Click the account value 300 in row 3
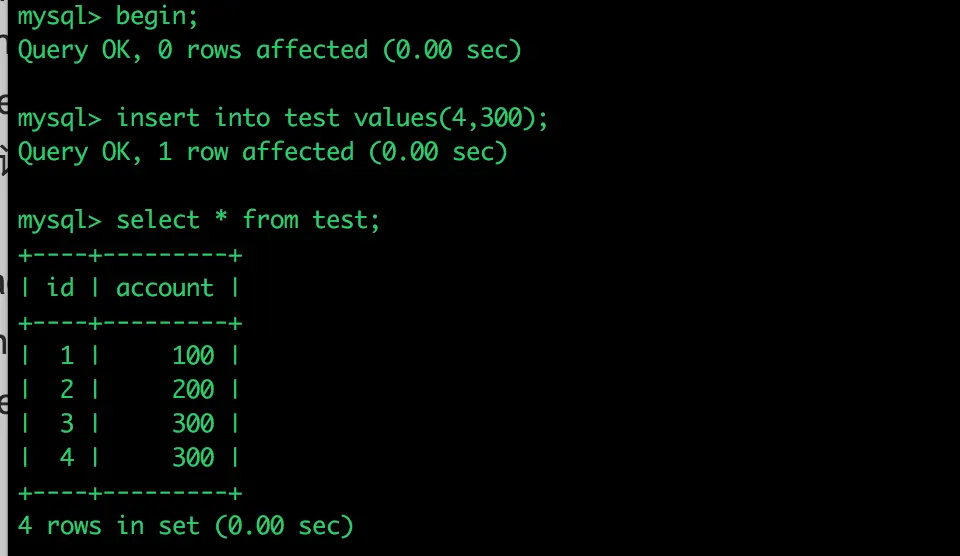960x556 pixels. [x=193, y=424]
